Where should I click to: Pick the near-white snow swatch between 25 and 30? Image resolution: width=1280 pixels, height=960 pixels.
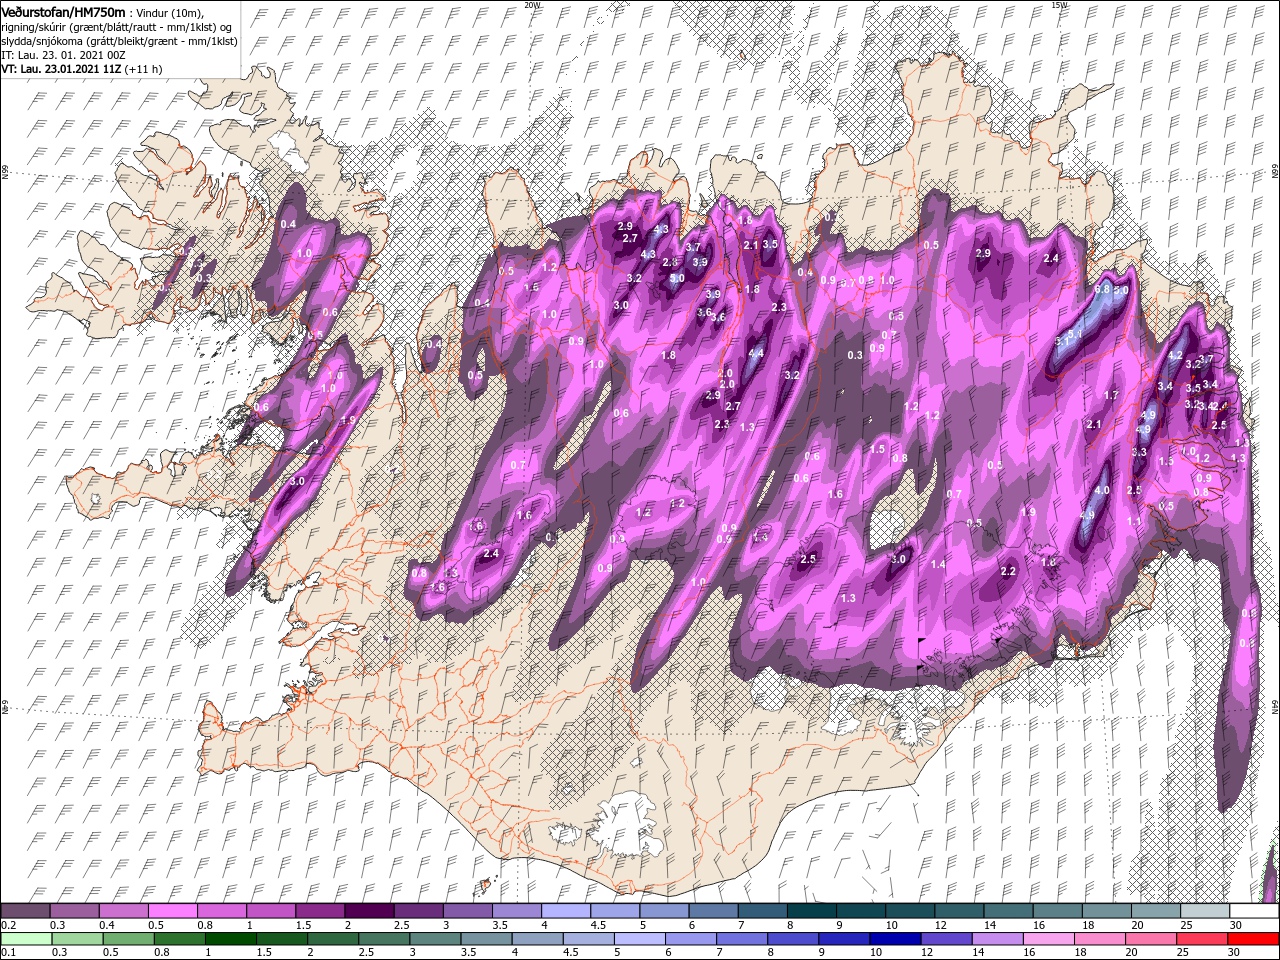1204,911
